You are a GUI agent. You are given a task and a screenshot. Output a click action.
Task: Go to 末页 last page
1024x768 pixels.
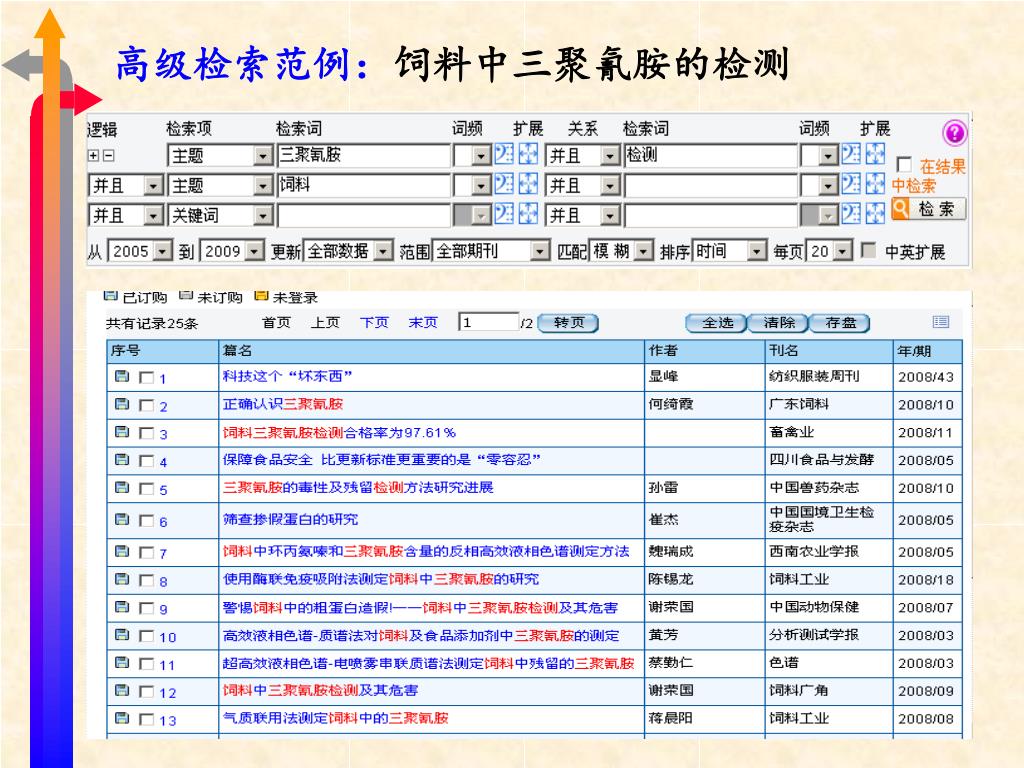click(x=423, y=322)
